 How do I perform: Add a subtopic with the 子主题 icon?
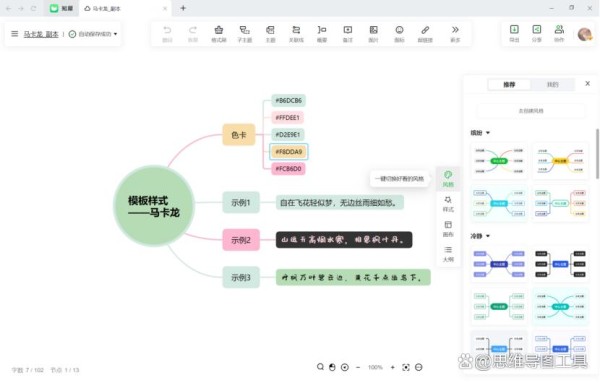point(245,34)
